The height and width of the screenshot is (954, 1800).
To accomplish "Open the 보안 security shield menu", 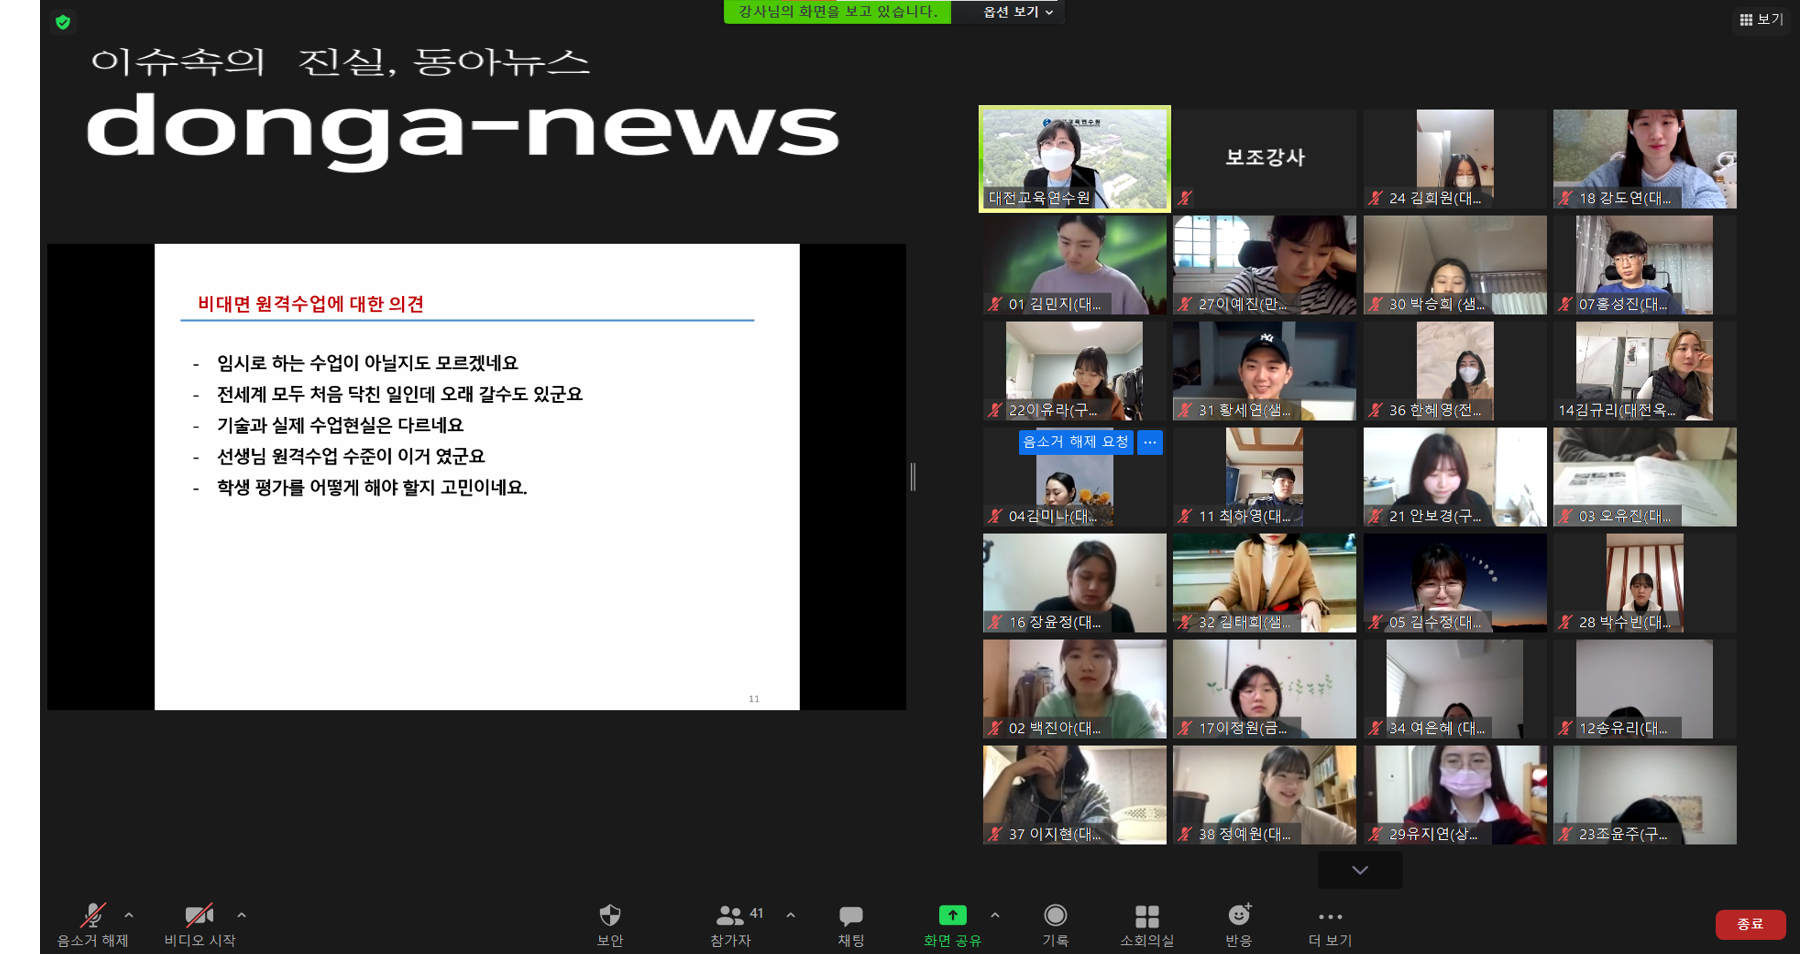I will pyautogui.click(x=610, y=925).
